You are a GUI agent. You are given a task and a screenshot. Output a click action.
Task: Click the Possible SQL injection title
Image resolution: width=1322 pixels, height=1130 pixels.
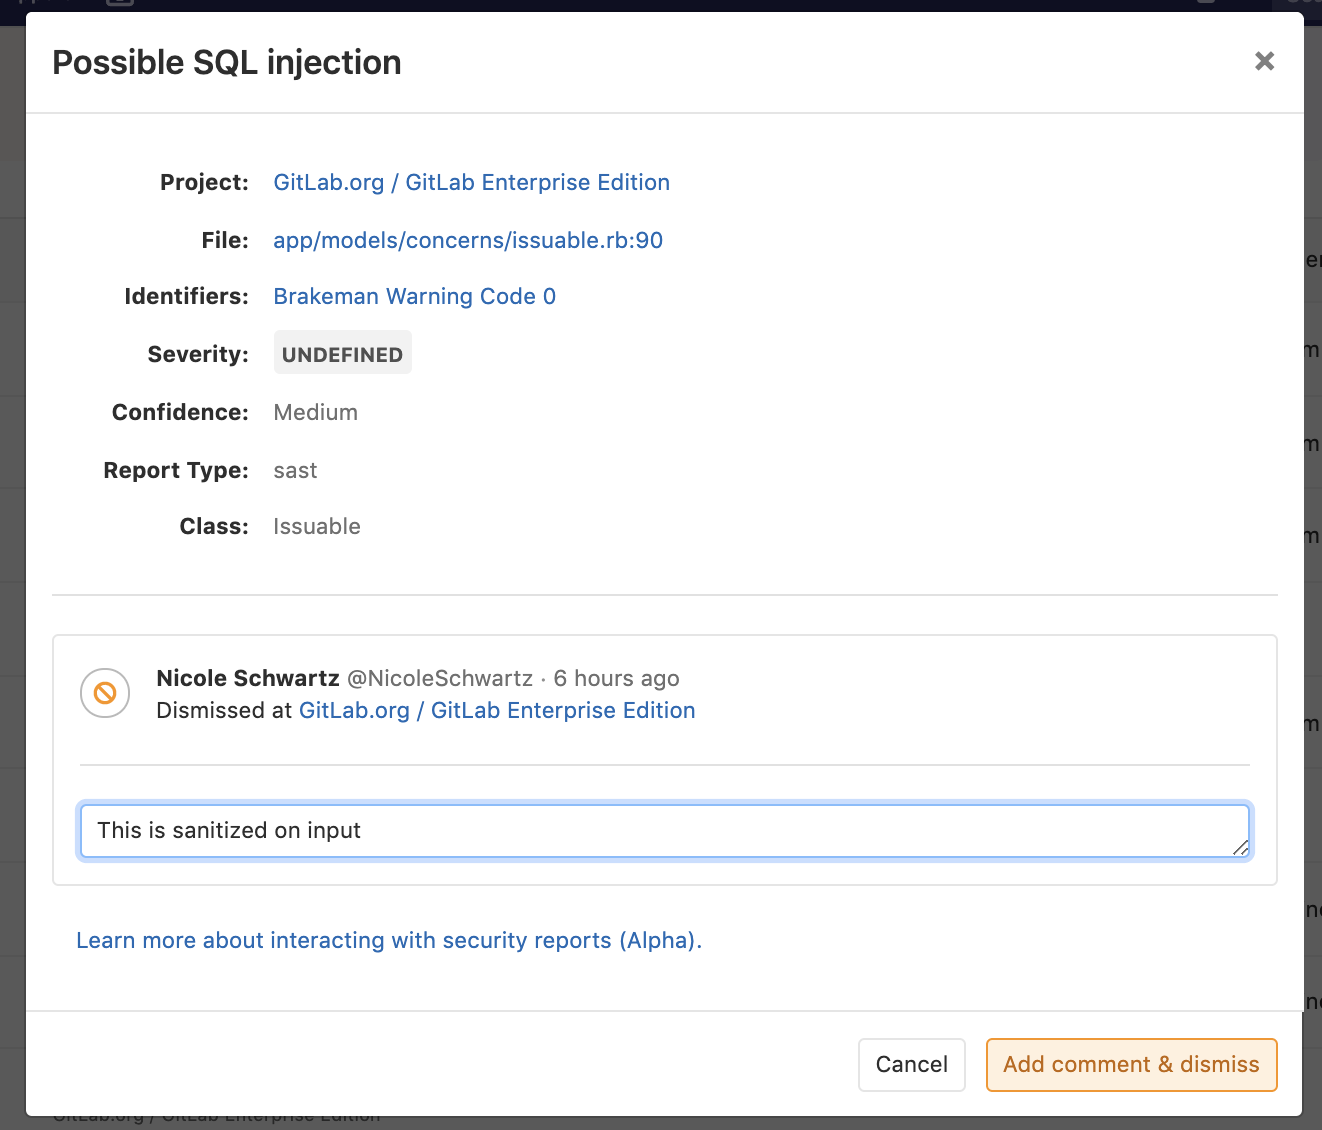(226, 62)
